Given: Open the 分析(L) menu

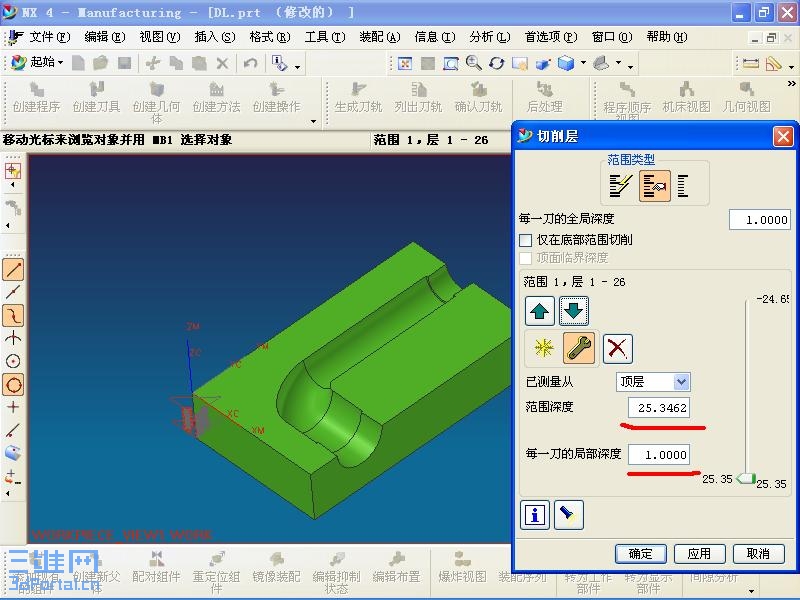Looking at the screenshot, I should 490,37.
